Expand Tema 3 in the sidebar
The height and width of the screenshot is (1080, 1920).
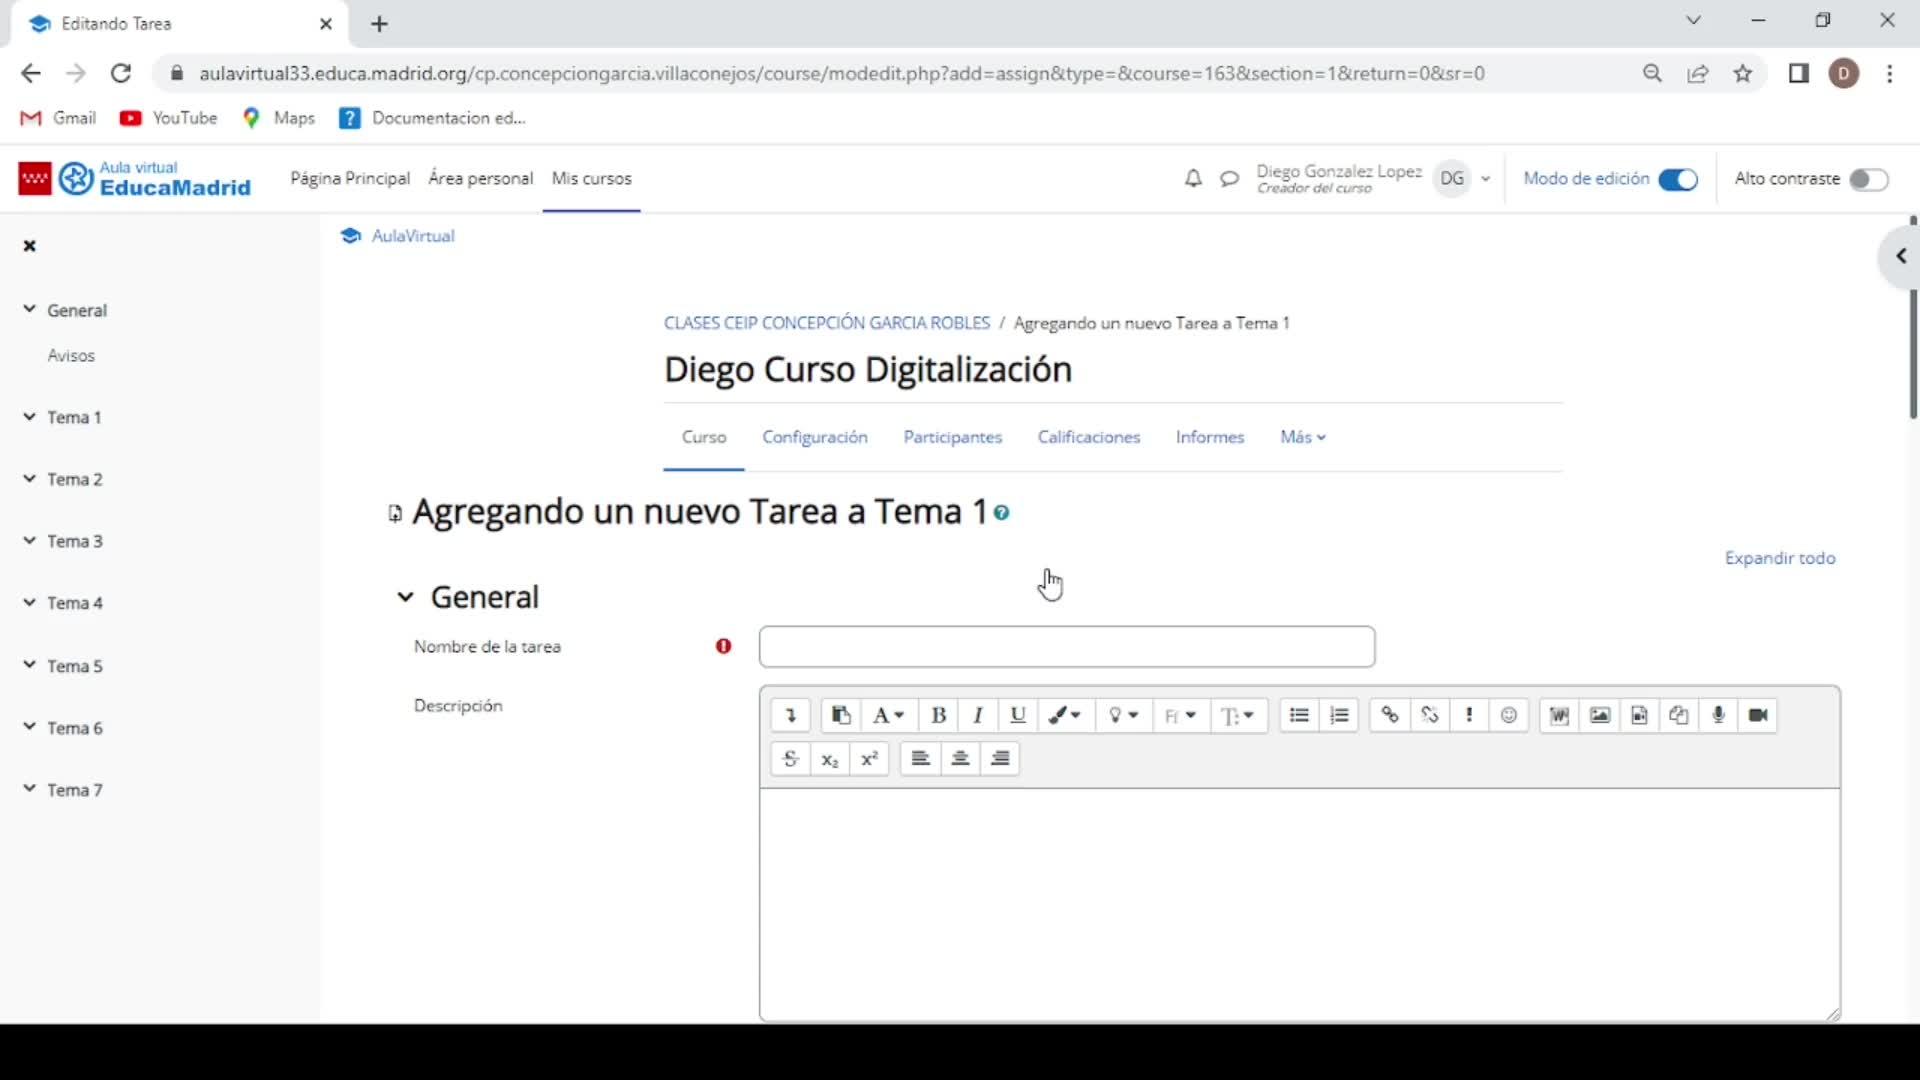coord(30,541)
